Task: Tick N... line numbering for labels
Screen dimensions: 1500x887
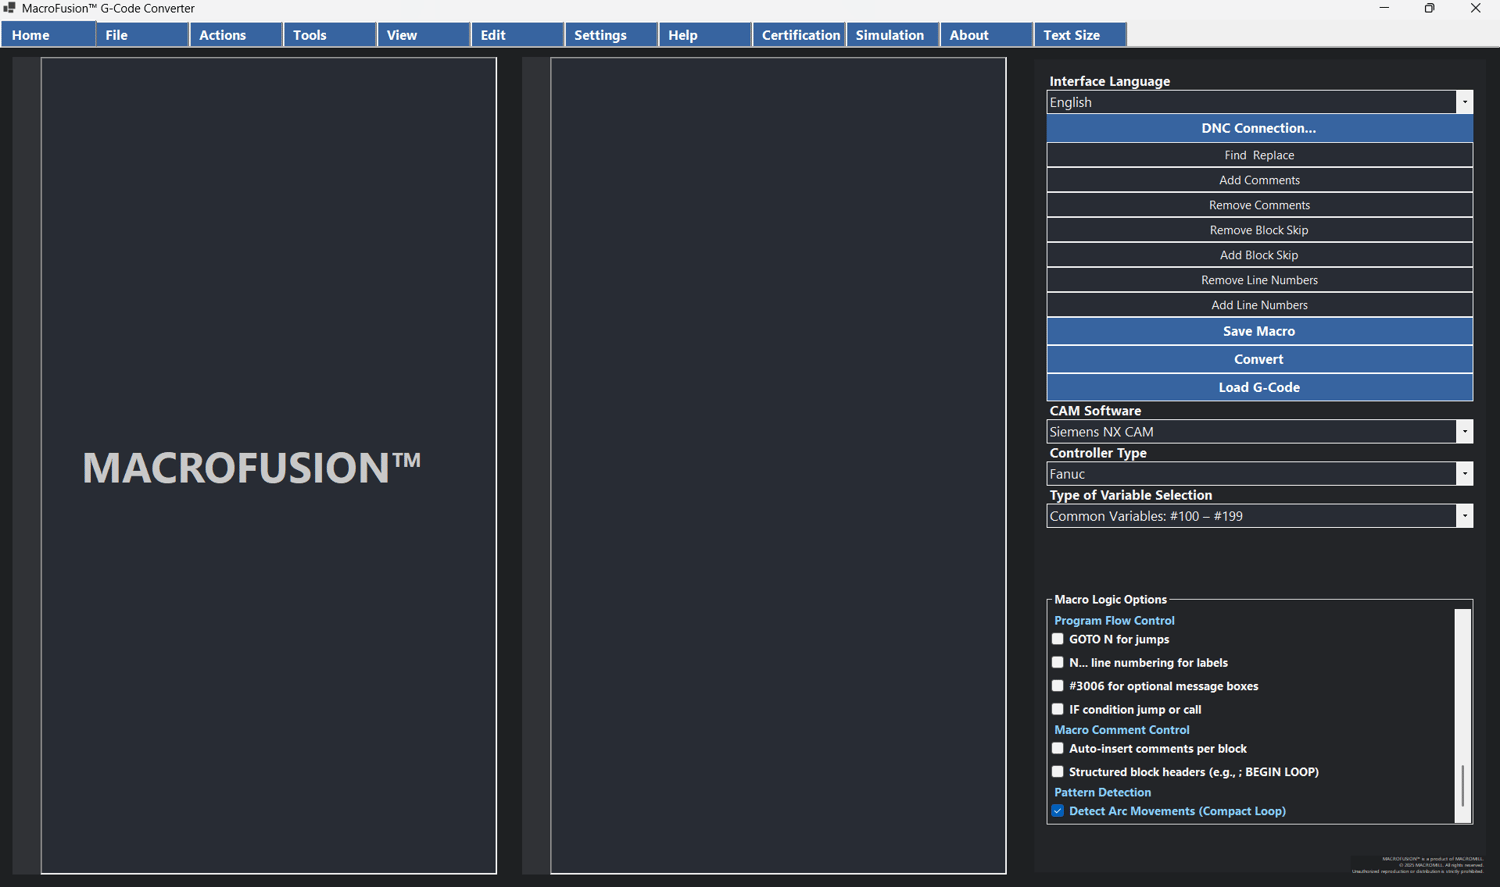Action: pyautogui.click(x=1058, y=662)
